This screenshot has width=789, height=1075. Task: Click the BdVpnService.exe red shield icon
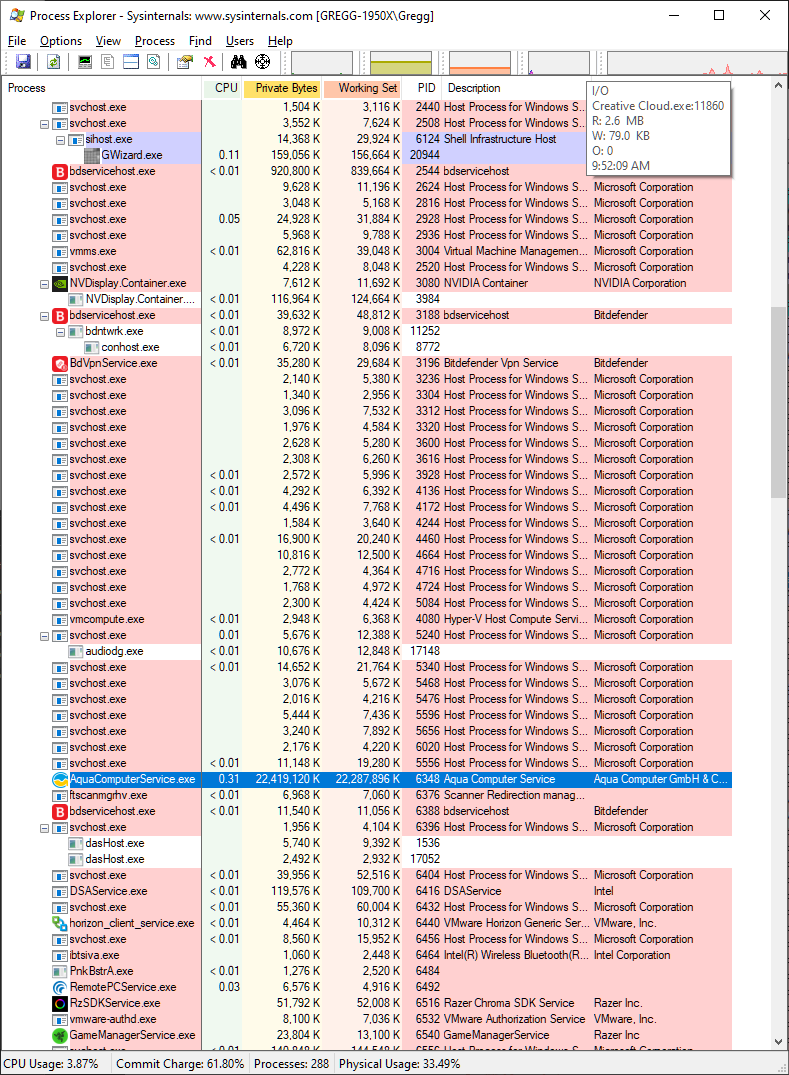click(x=60, y=363)
